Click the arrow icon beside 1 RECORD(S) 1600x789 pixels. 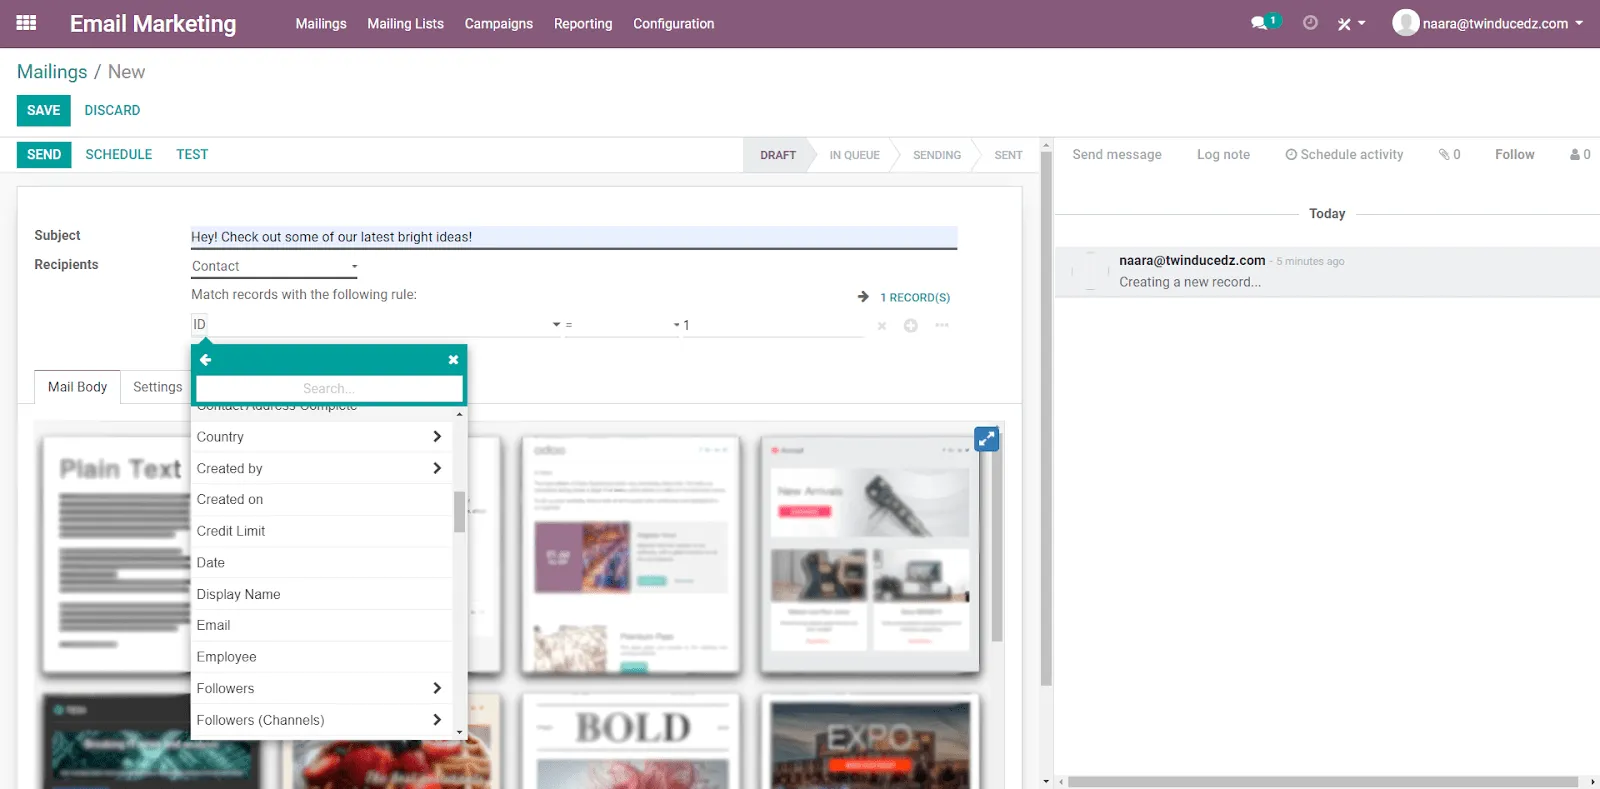coord(863,297)
